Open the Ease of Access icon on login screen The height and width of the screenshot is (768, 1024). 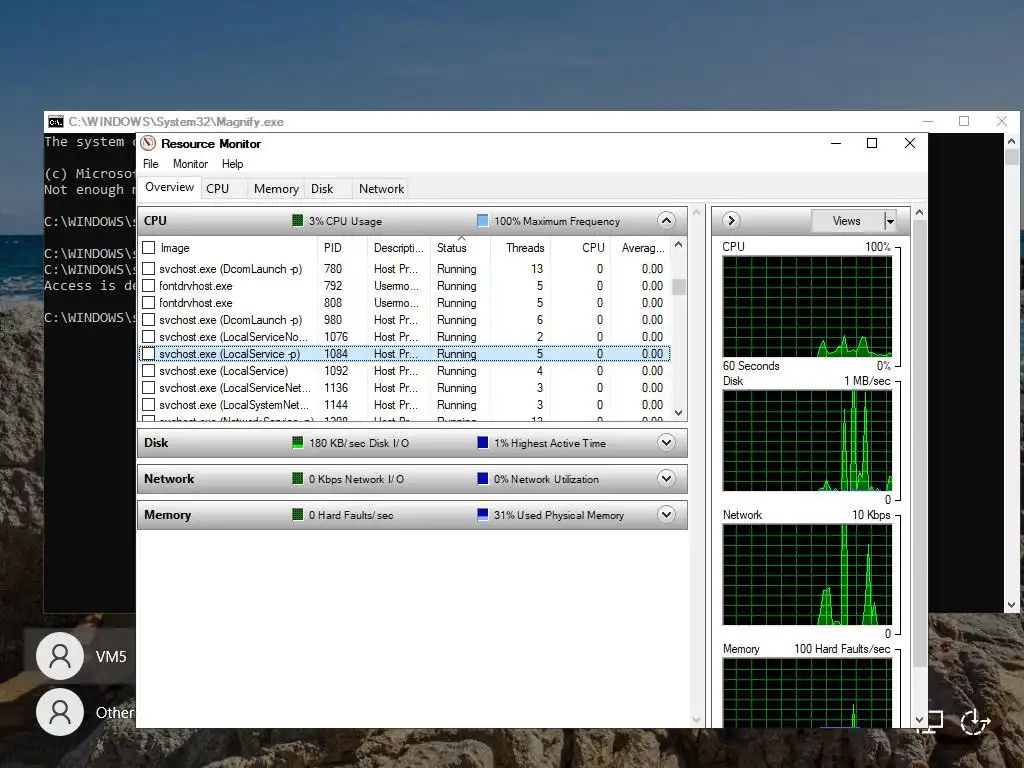coord(975,722)
